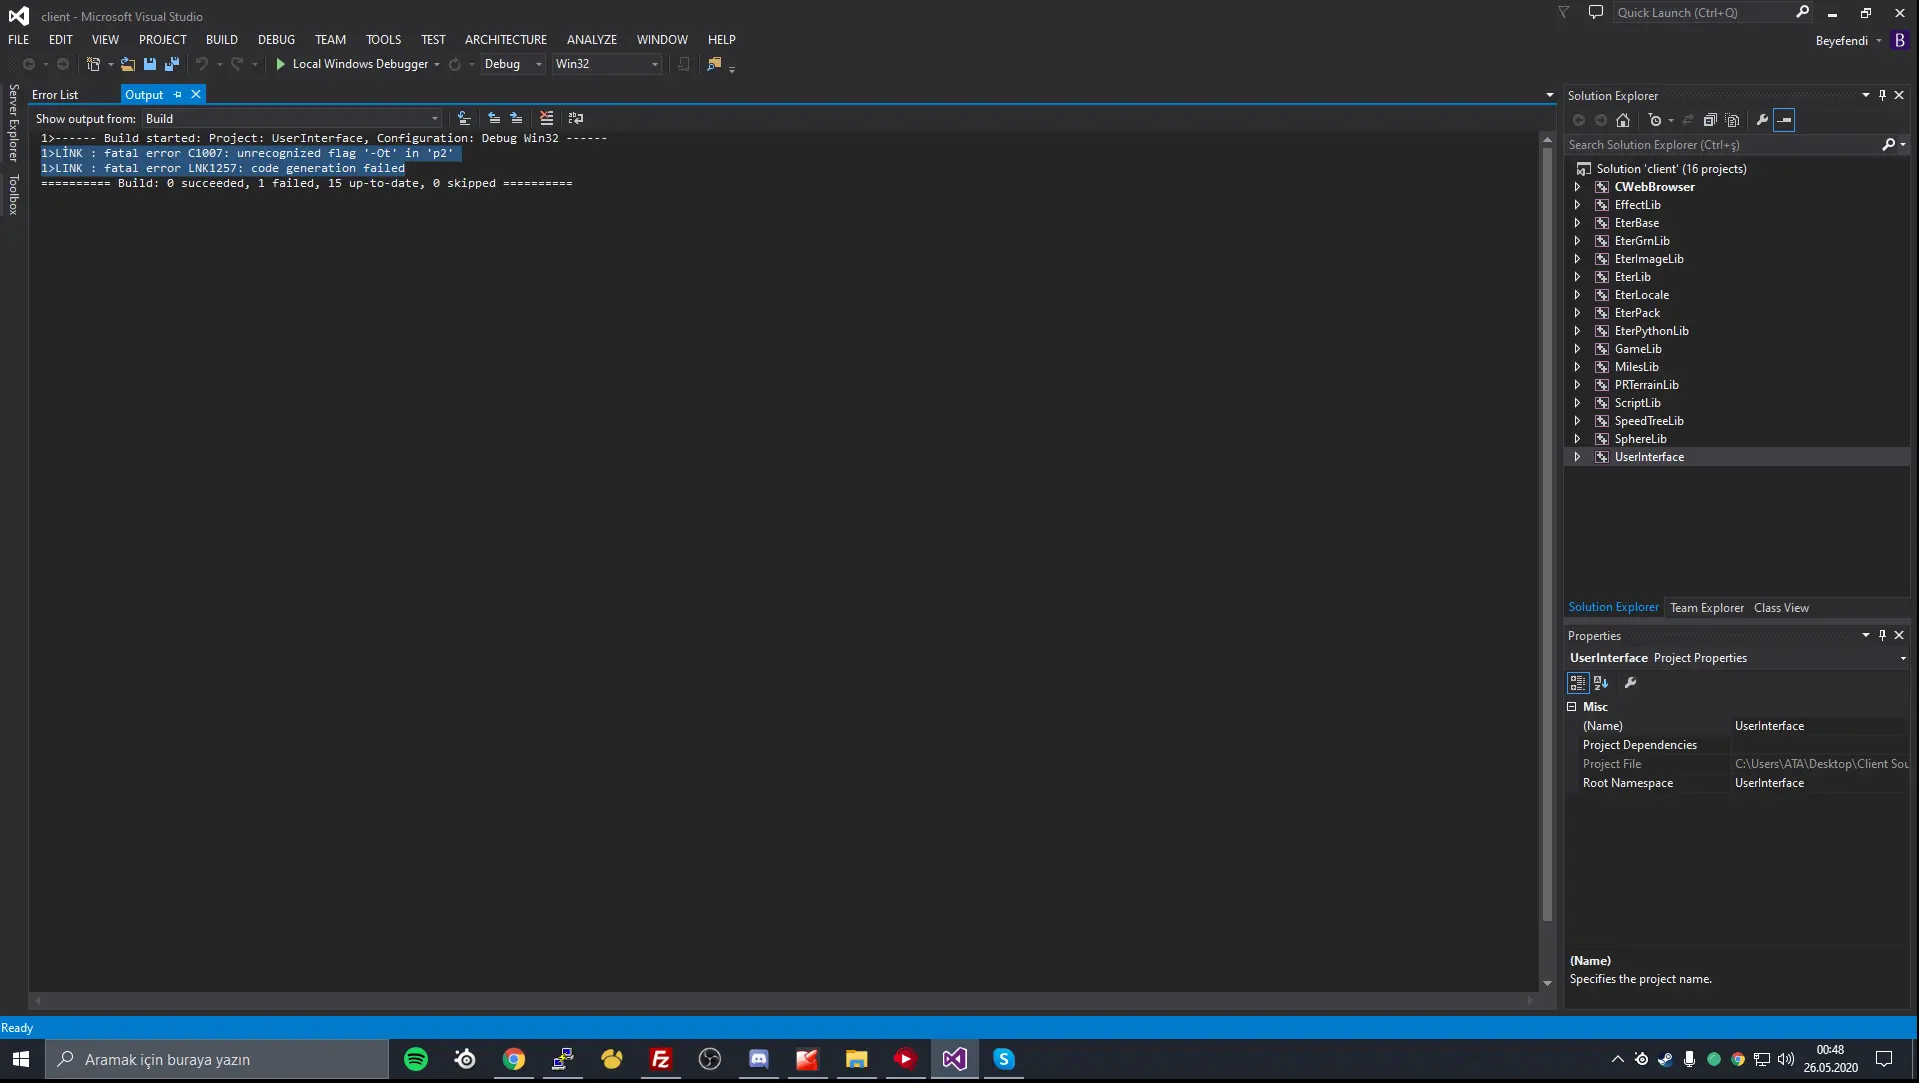1919x1083 pixels.
Task: Select the SpeedTreeLib project
Action: [x=1649, y=421]
